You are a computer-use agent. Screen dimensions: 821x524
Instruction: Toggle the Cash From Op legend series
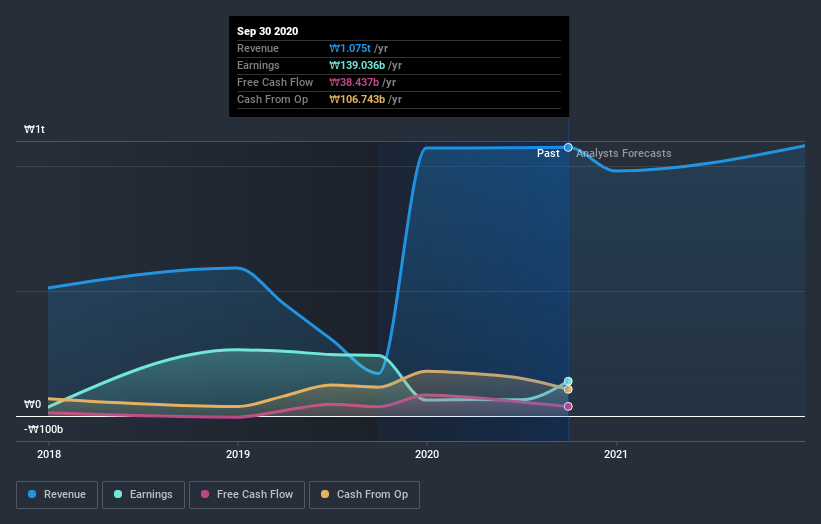point(364,495)
